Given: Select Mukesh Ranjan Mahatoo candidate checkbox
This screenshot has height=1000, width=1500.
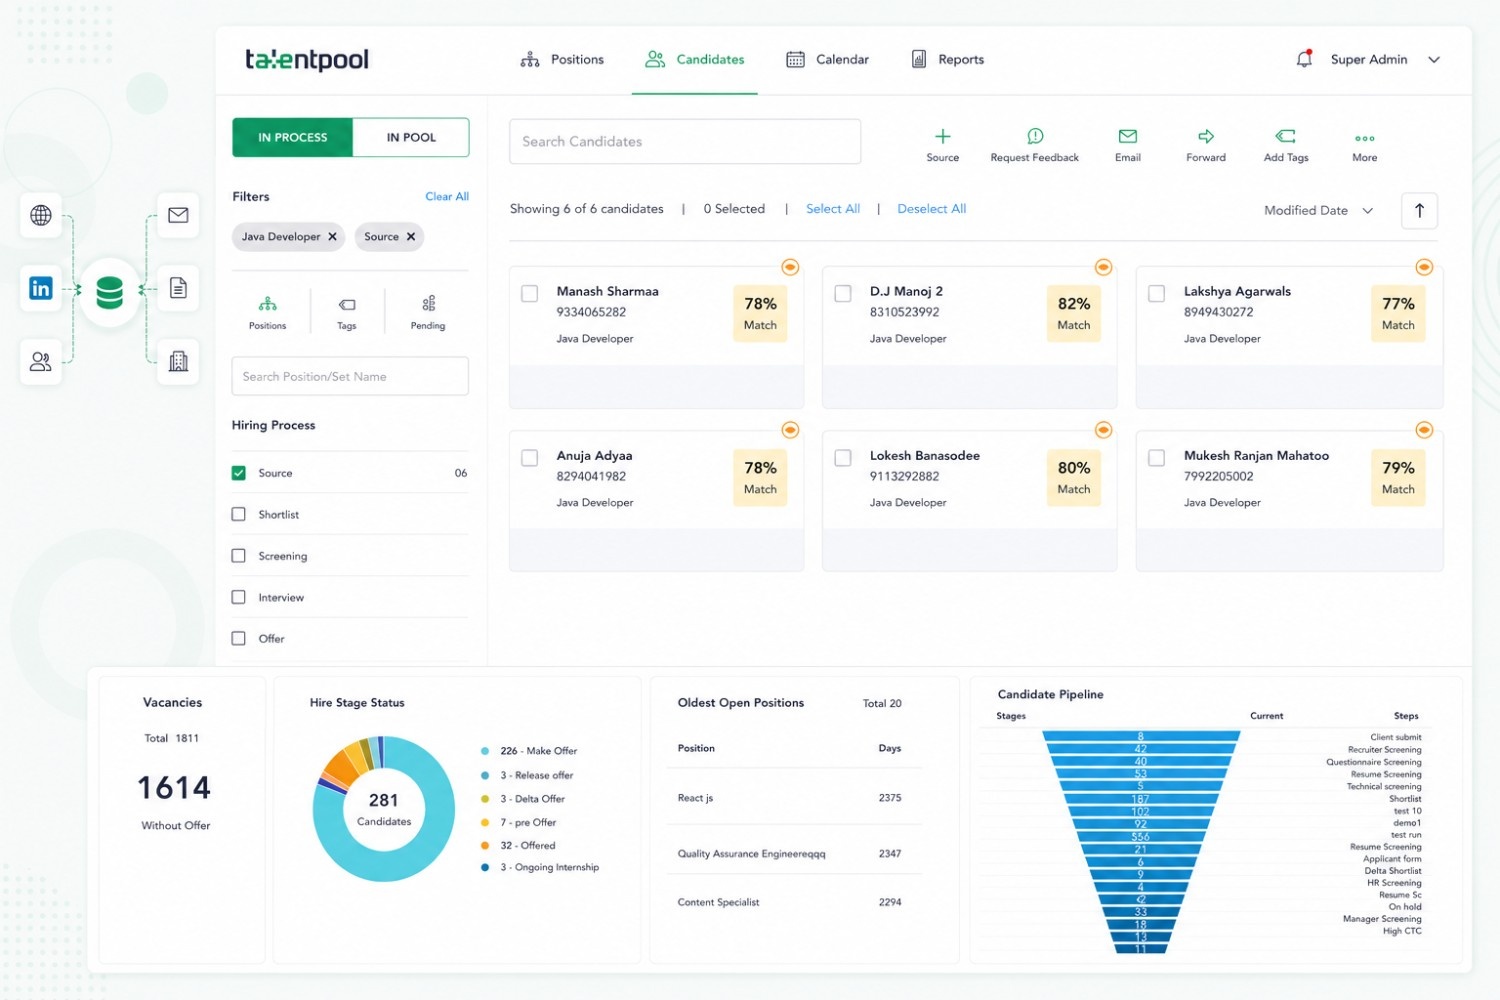Looking at the screenshot, I should point(1156,457).
